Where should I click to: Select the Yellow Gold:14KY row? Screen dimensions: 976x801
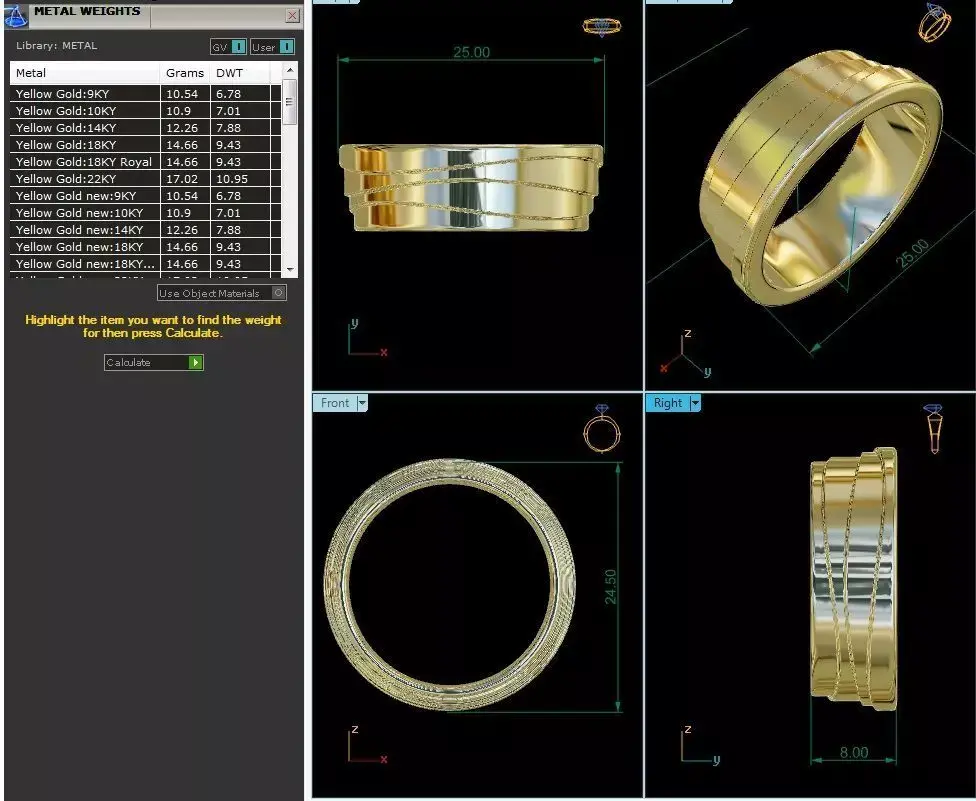click(145, 128)
